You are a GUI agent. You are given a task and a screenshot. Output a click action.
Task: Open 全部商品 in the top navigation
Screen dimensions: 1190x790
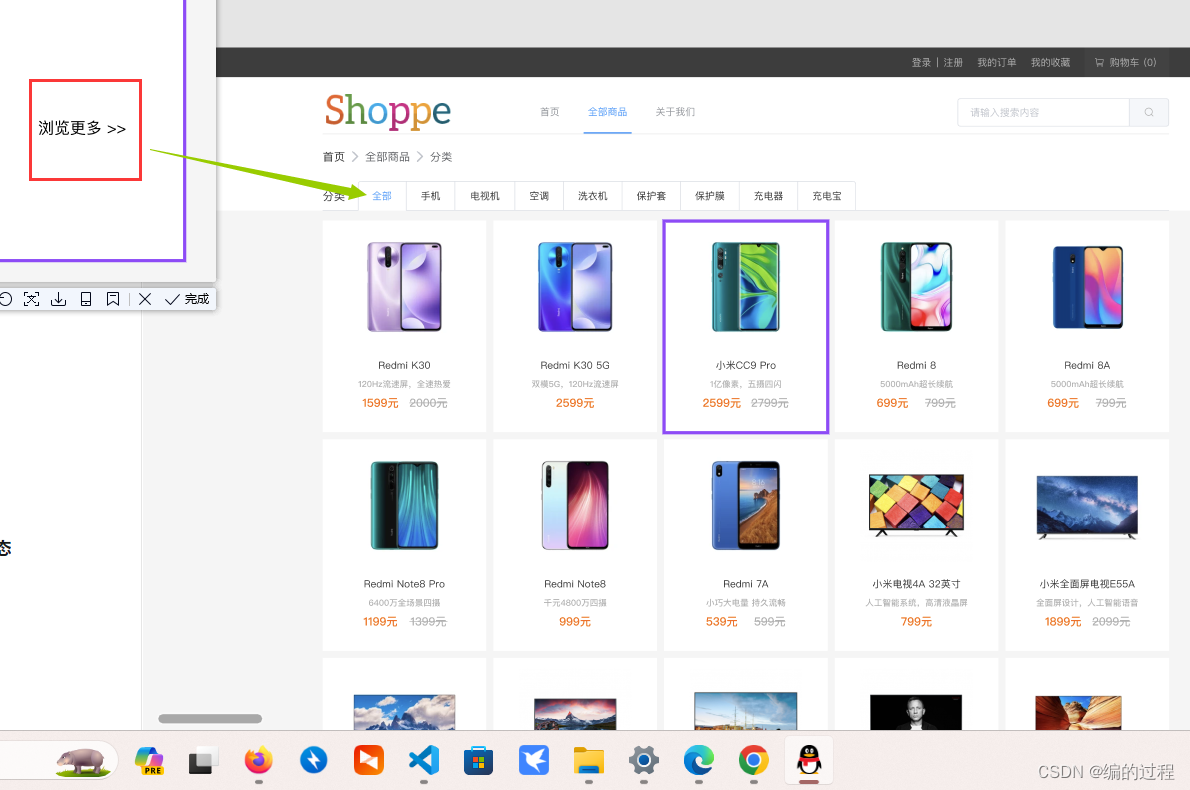click(x=607, y=112)
